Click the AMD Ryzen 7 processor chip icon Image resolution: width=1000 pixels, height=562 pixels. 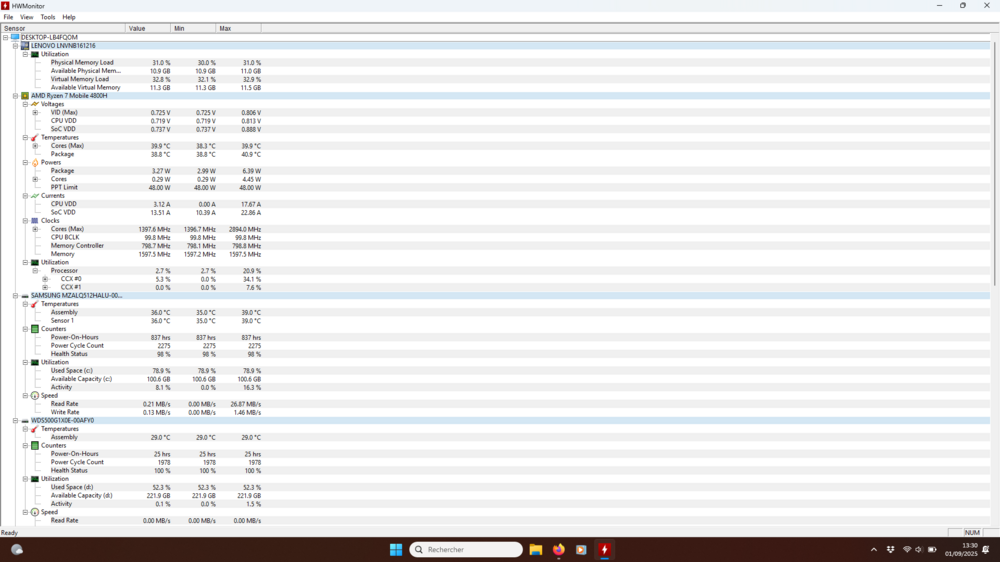coord(25,96)
